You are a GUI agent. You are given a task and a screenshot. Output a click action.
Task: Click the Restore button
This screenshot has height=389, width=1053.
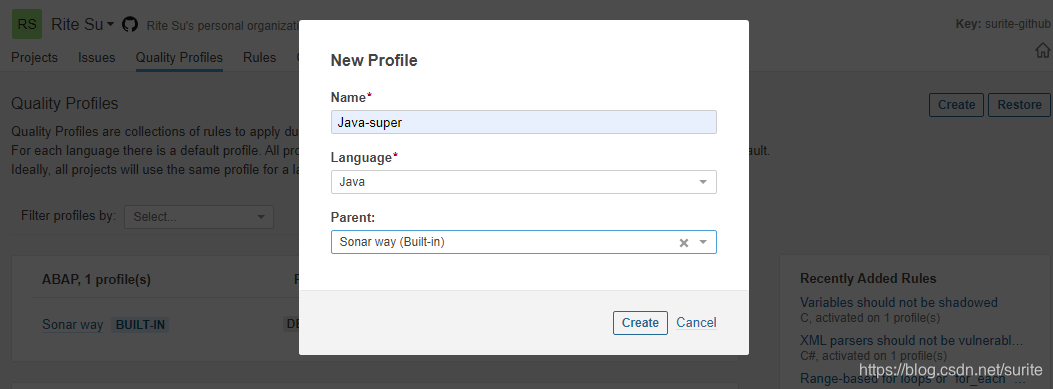[x=1019, y=105]
